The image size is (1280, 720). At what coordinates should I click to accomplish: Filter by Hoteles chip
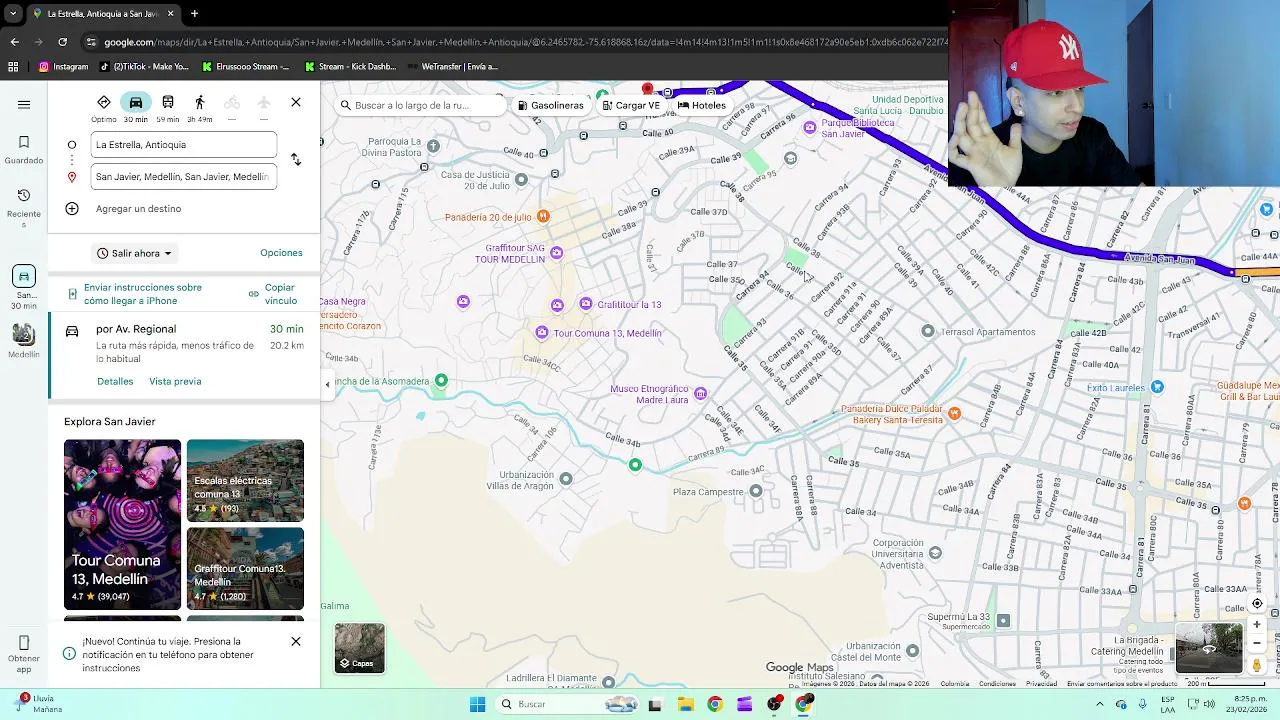(701, 105)
